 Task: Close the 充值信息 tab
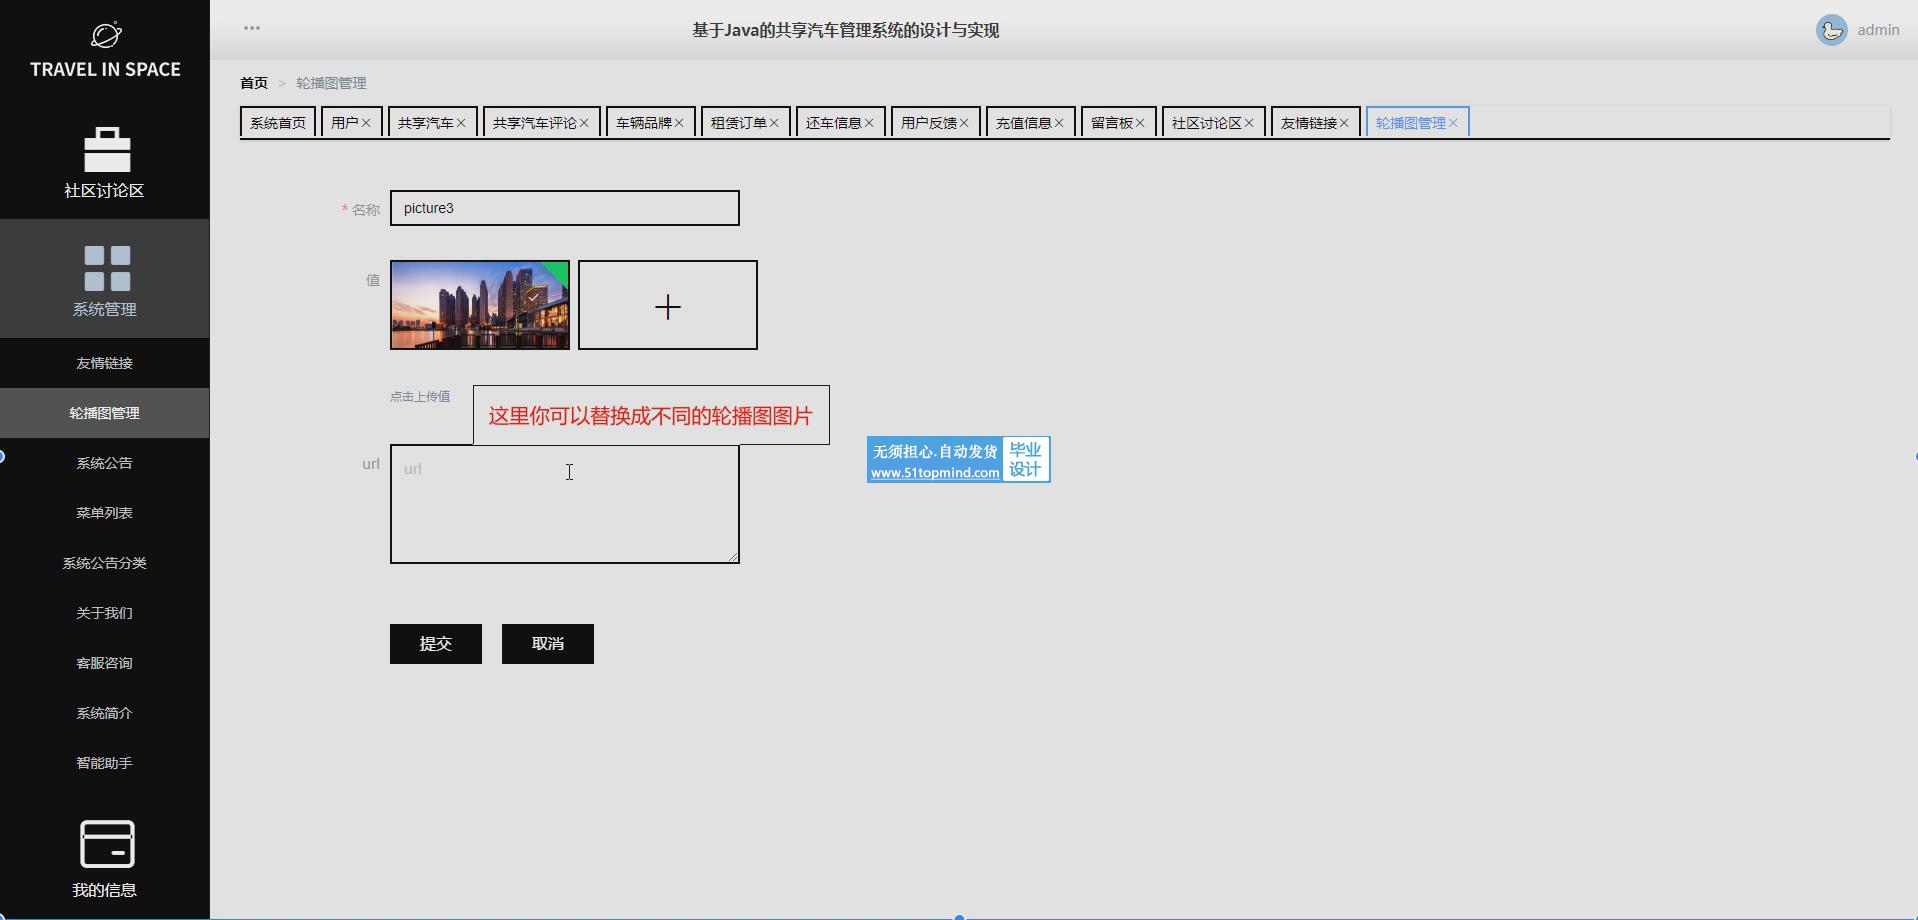pyautogui.click(x=1059, y=123)
